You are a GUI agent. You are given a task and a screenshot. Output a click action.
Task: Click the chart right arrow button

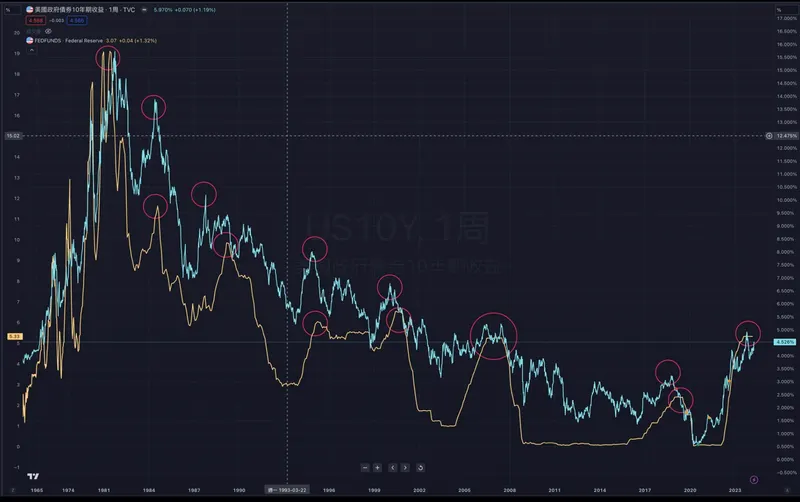(405, 467)
